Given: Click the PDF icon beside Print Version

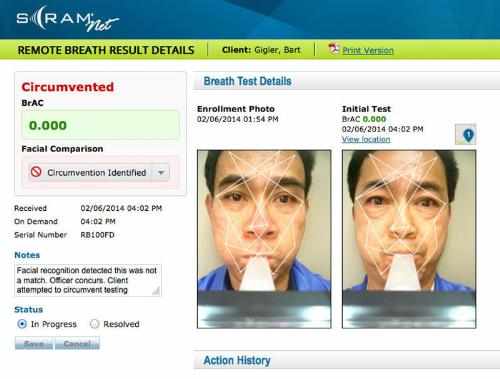Looking at the screenshot, I should [x=333, y=49].
